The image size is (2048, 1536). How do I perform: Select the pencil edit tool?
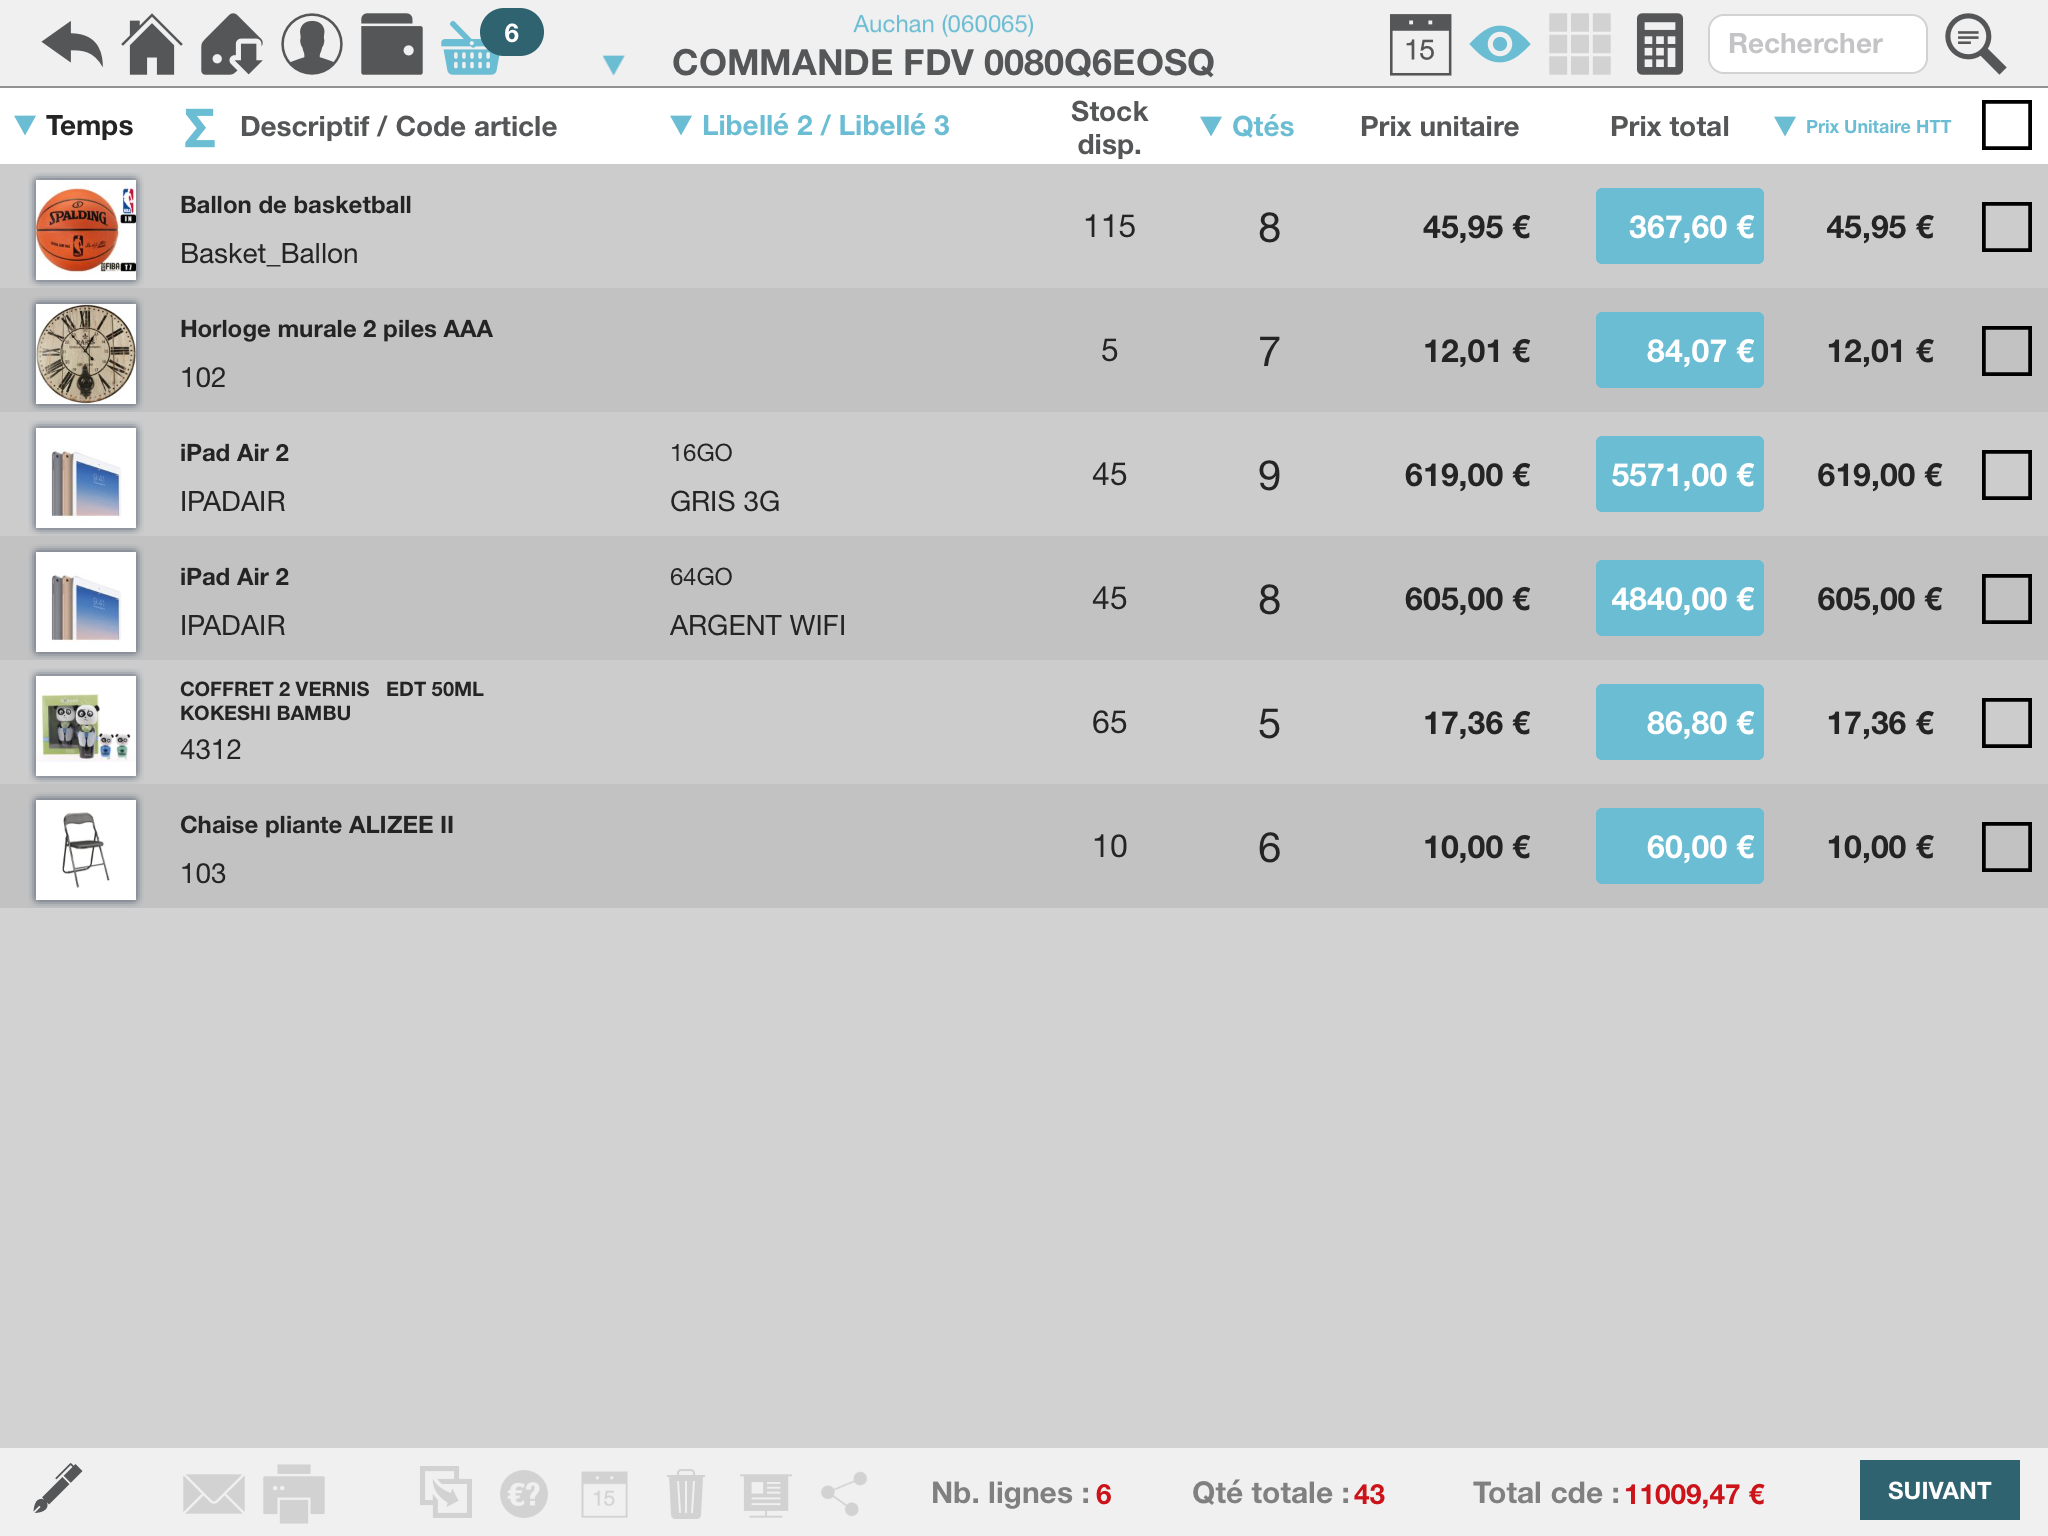58,1489
